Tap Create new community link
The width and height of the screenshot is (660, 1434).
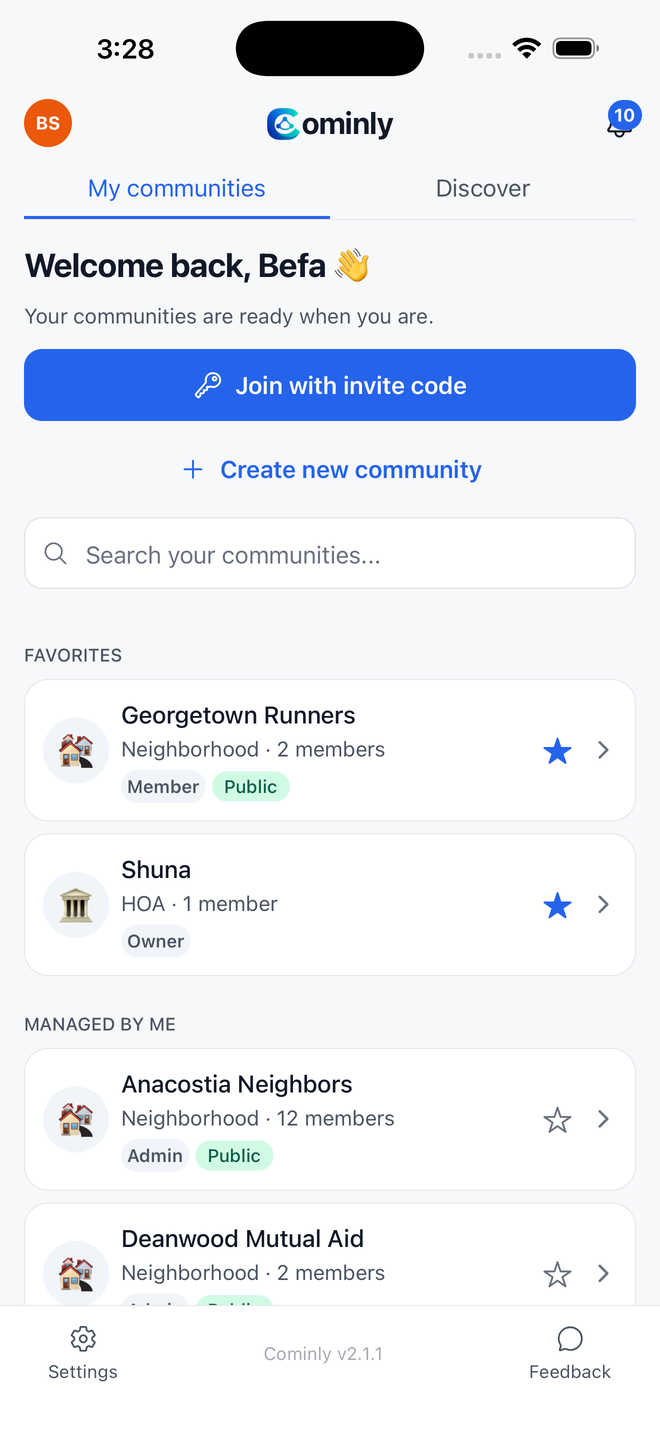tap(332, 470)
